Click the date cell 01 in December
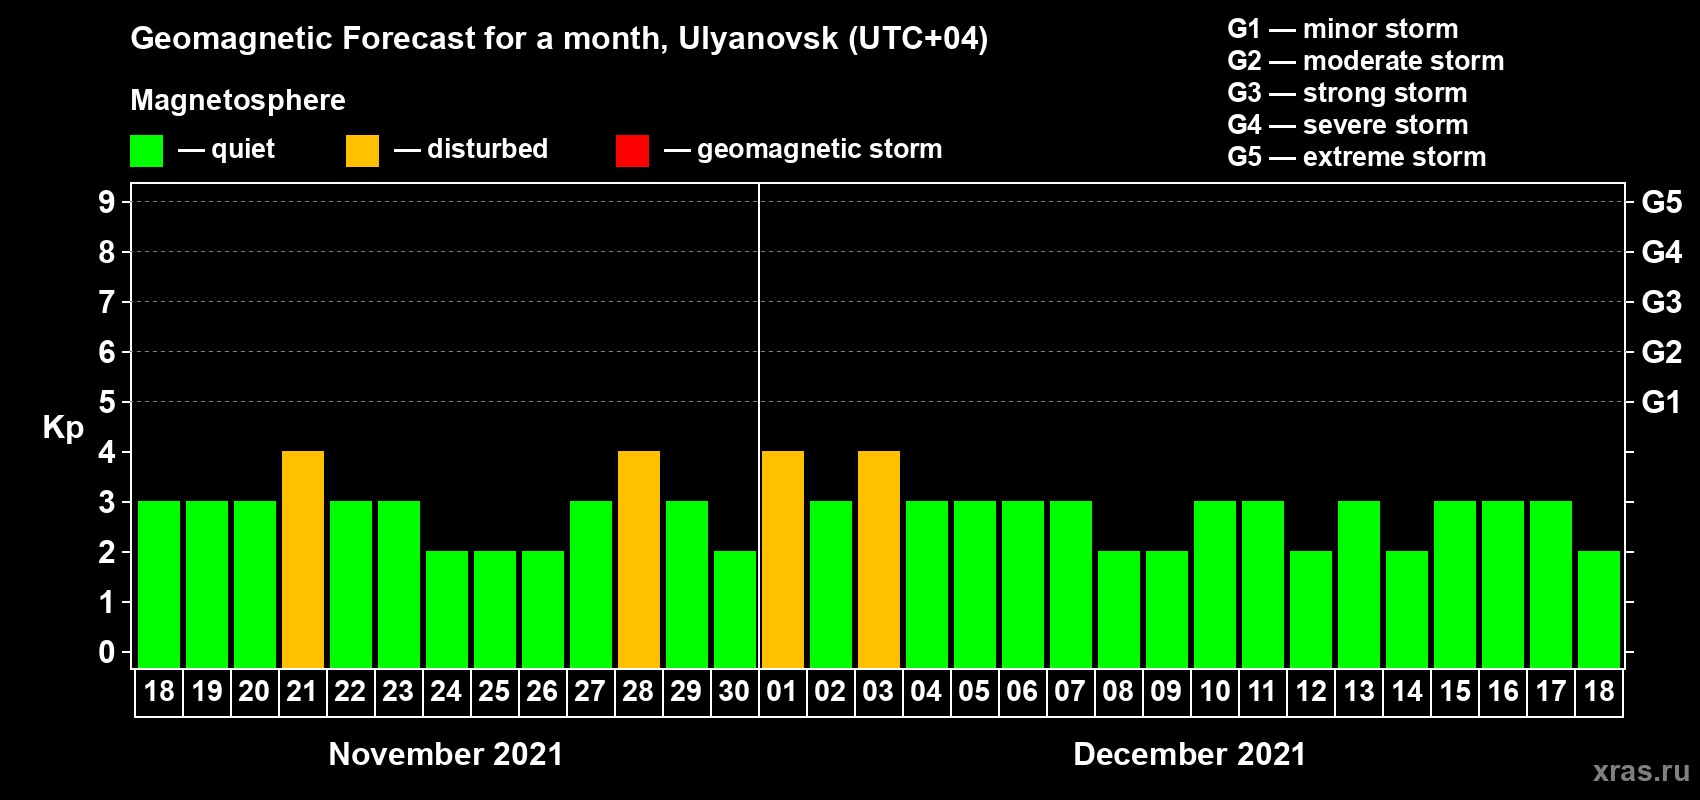 tap(783, 692)
